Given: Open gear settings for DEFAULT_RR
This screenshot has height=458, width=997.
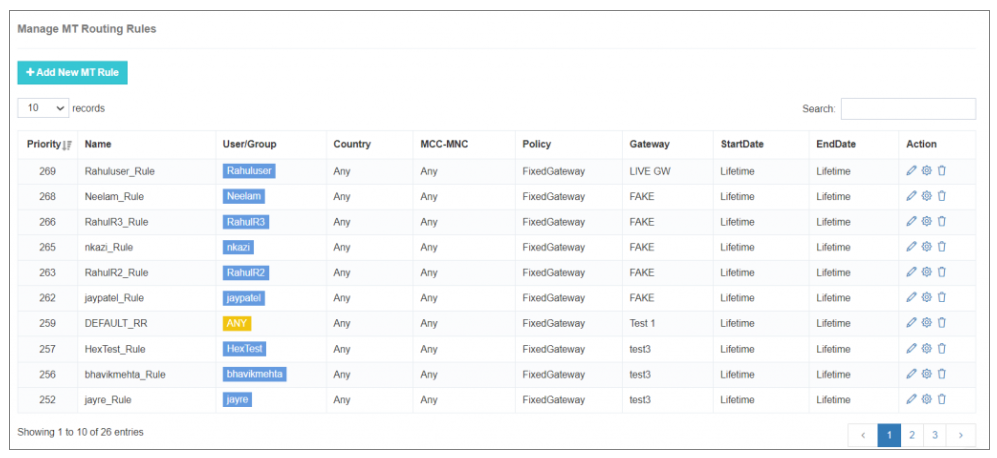Looking at the screenshot, I should coord(926,323).
